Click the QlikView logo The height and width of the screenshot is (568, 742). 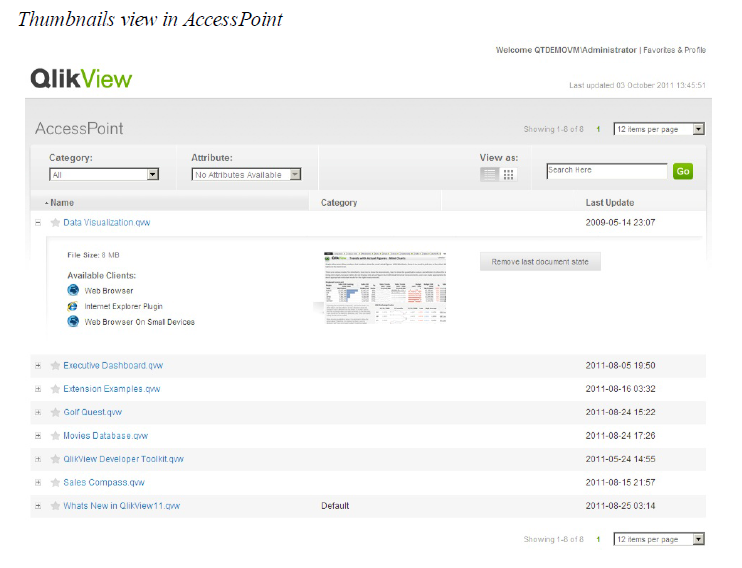click(81, 79)
